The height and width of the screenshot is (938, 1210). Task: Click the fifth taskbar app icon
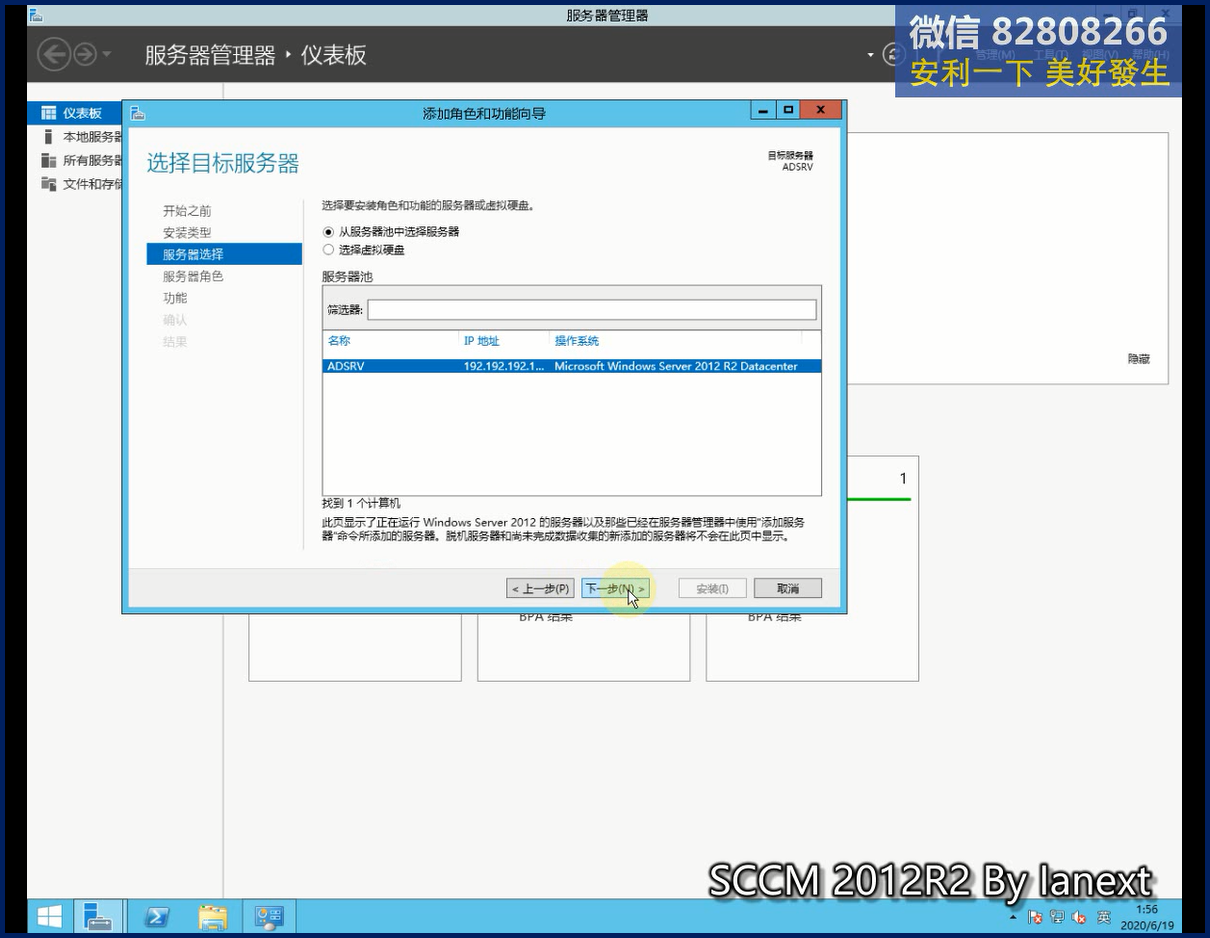[269, 916]
